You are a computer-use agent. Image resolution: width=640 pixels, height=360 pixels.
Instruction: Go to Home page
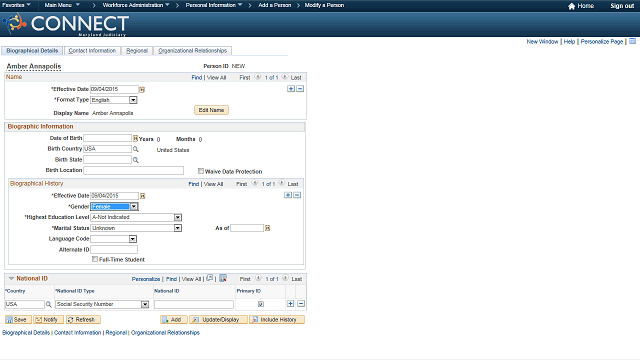581,6
